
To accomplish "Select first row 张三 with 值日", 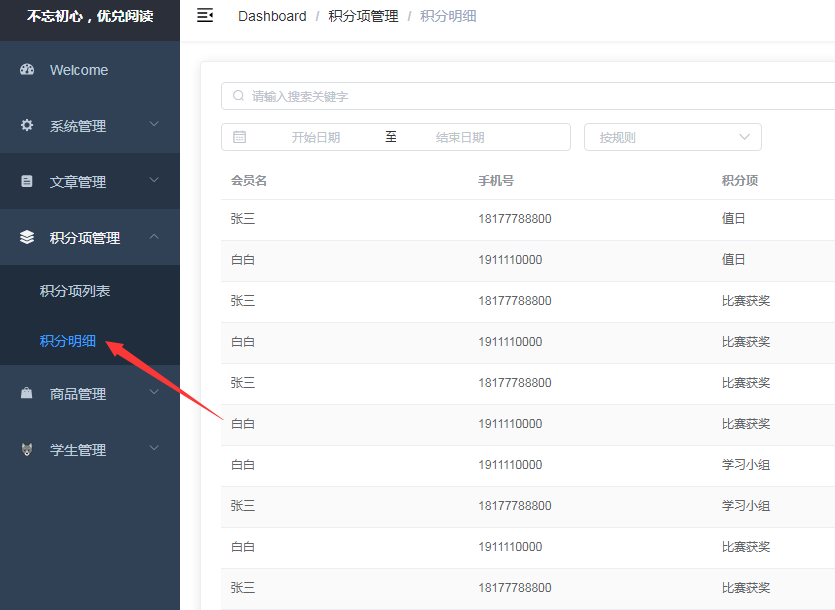I will tap(528, 219).
